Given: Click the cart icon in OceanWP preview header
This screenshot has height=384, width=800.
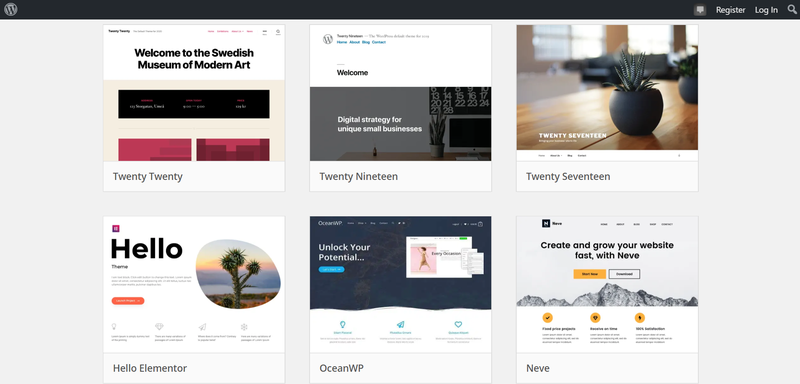Looking at the screenshot, I should click(x=480, y=224).
